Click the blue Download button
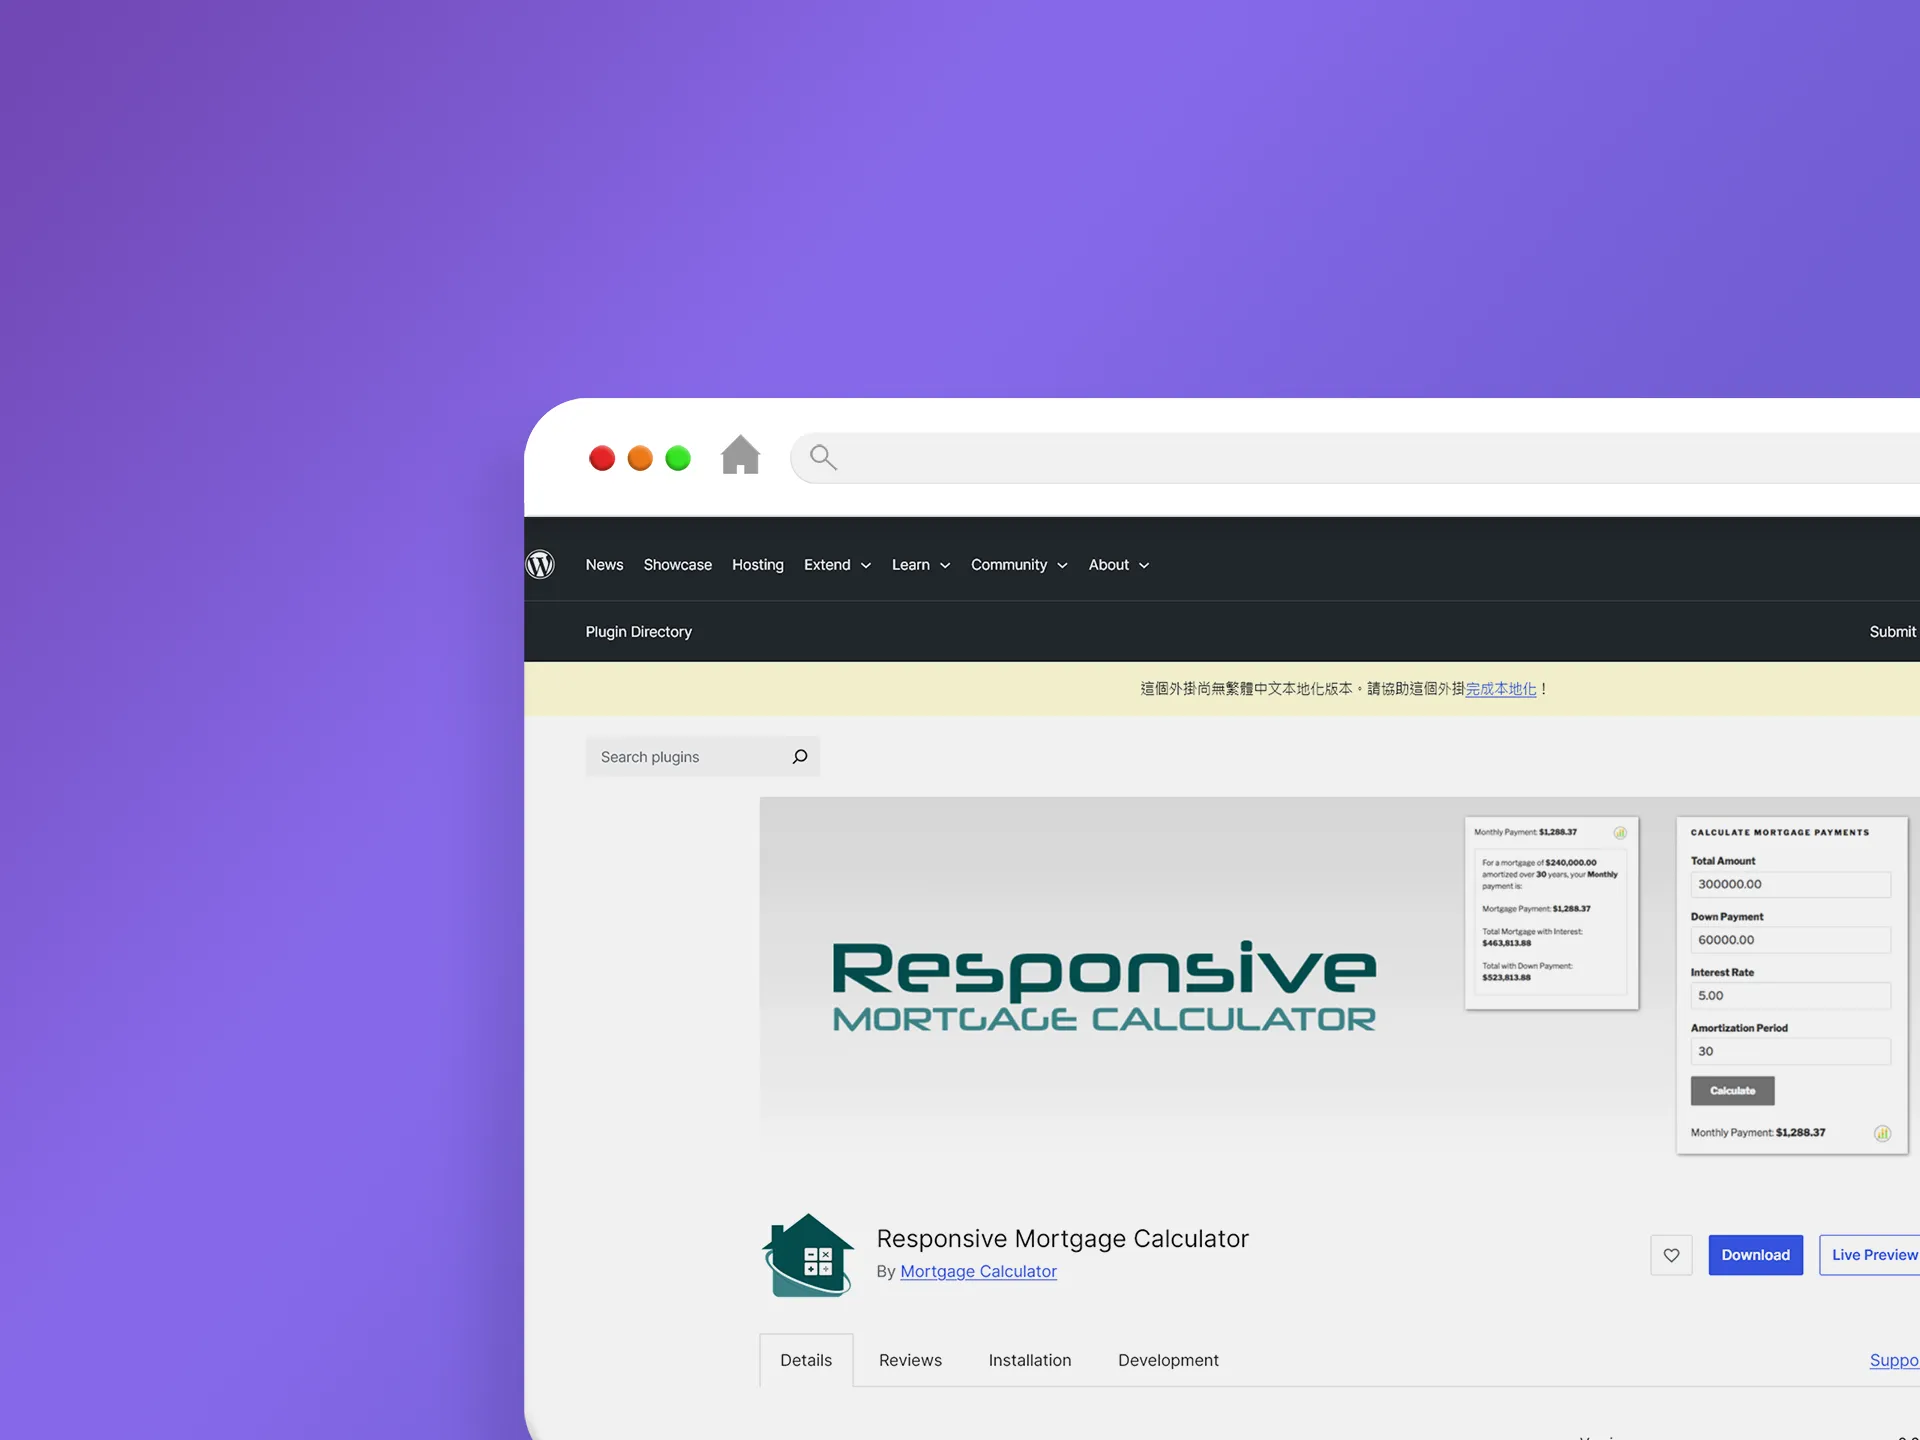Image resolution: width=1920 pixels, height=1440 pixels. pyautogui.click(x=1756, y=1255)
